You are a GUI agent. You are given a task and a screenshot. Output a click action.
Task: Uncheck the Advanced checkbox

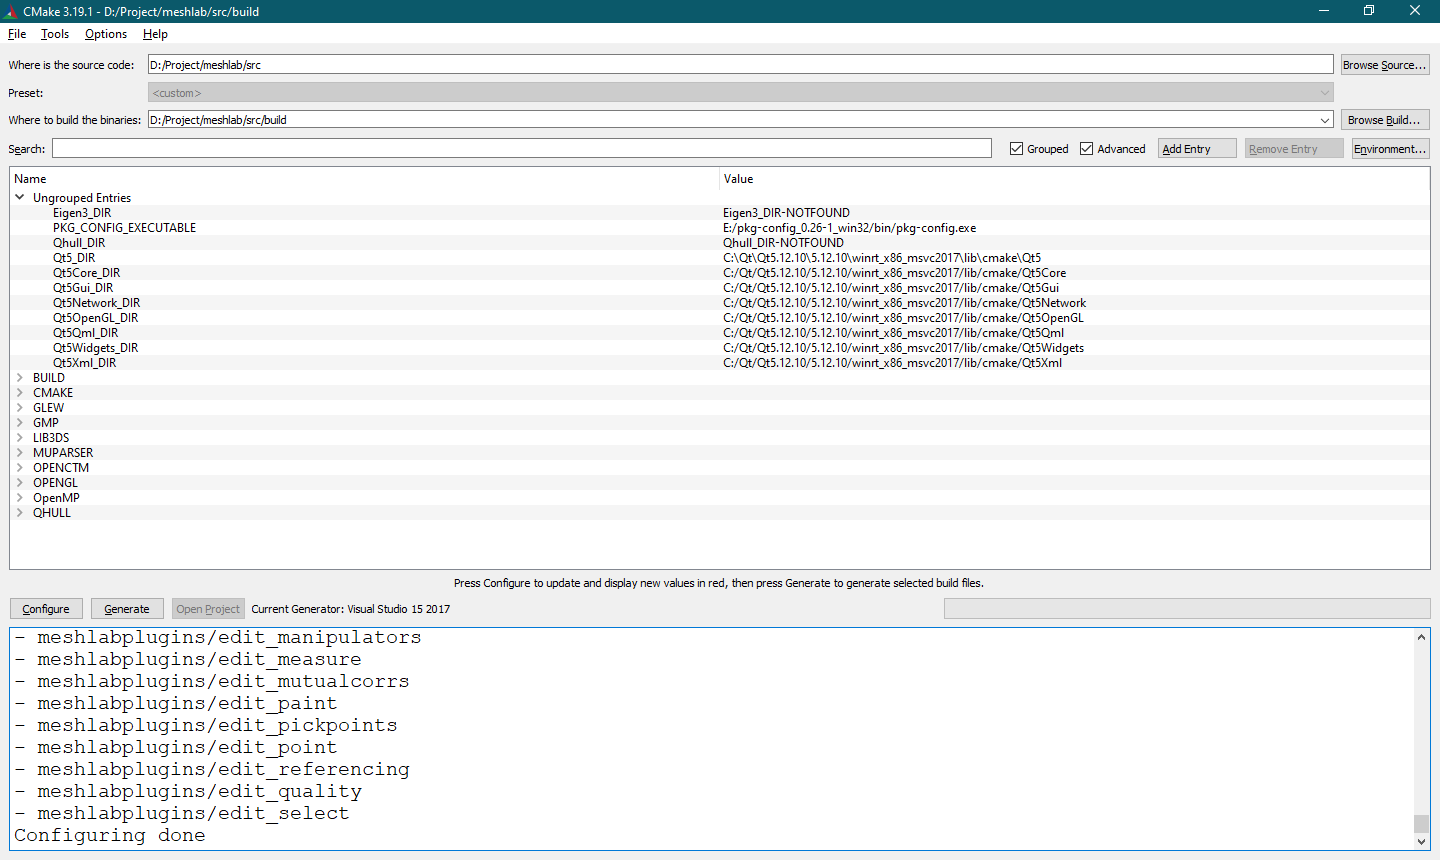pos(1087,148)
